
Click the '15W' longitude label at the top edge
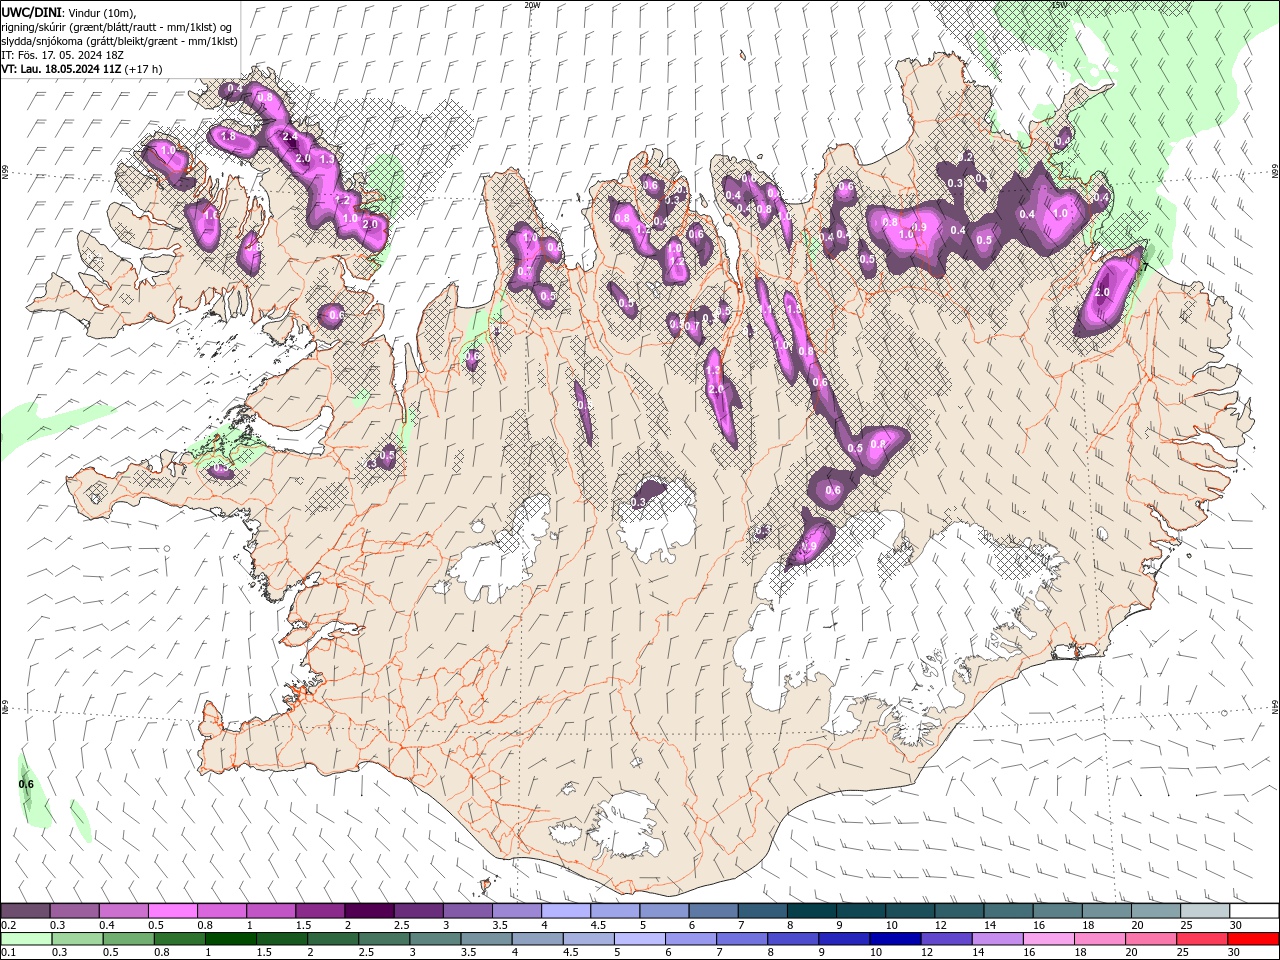(x=1059, y=5)
